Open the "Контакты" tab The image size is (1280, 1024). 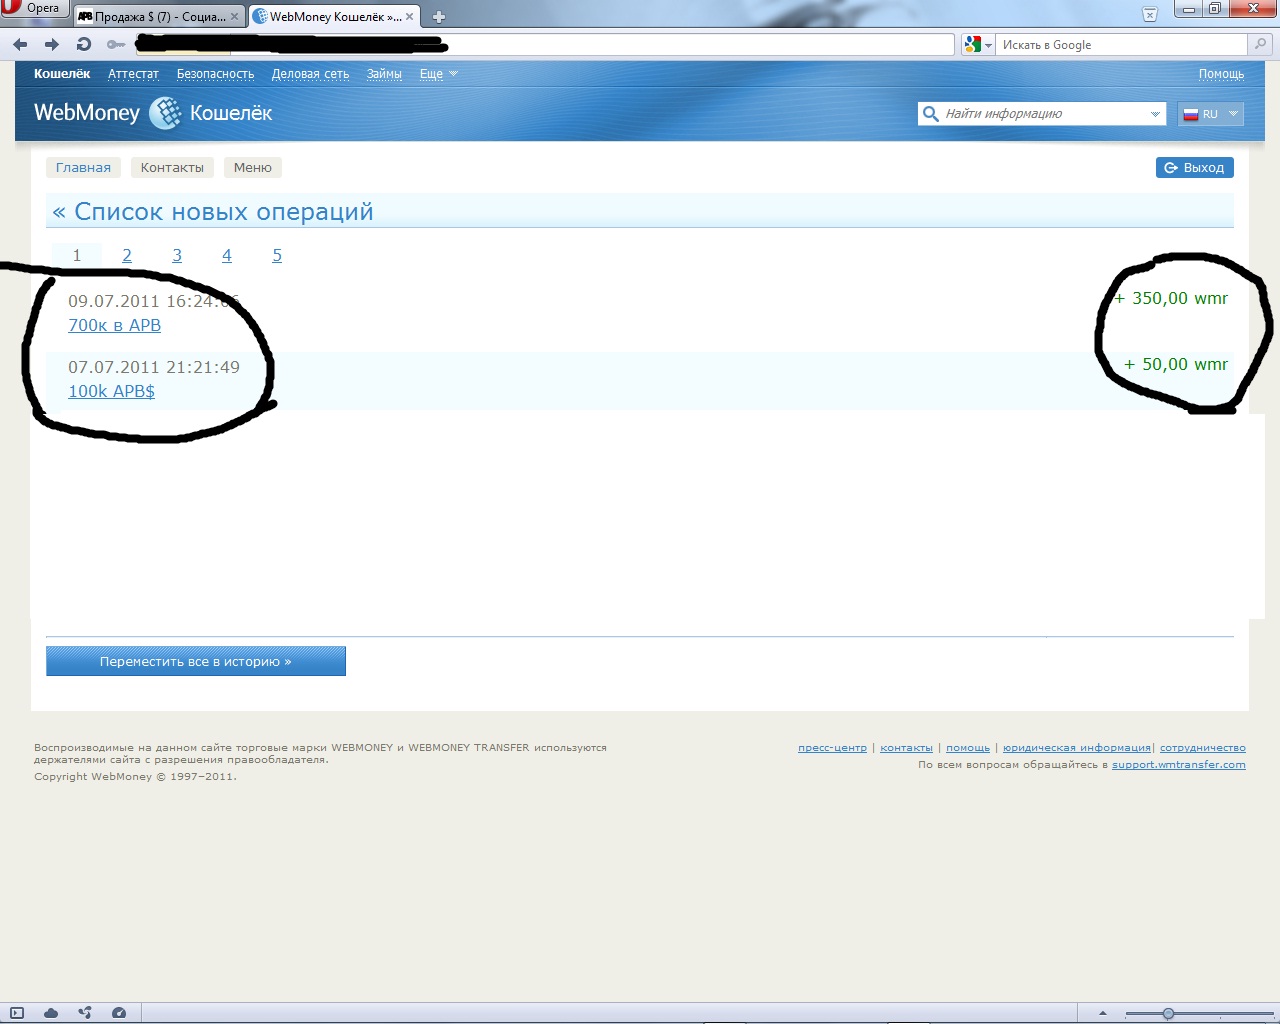click(x=172, y=168)
